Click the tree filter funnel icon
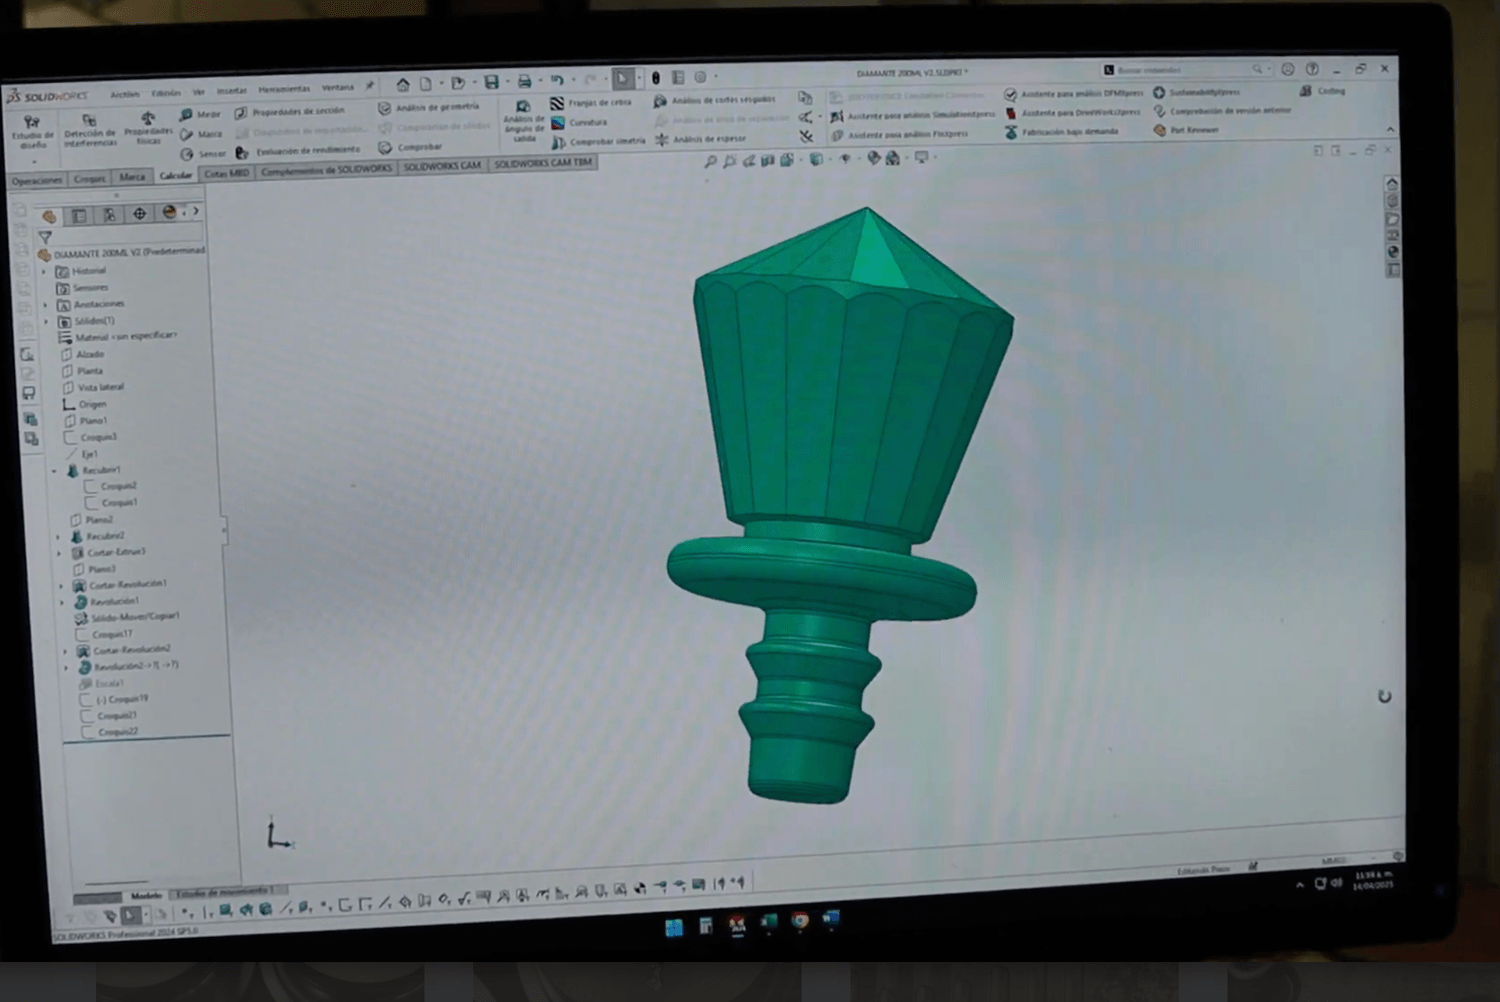 [45, 237]
